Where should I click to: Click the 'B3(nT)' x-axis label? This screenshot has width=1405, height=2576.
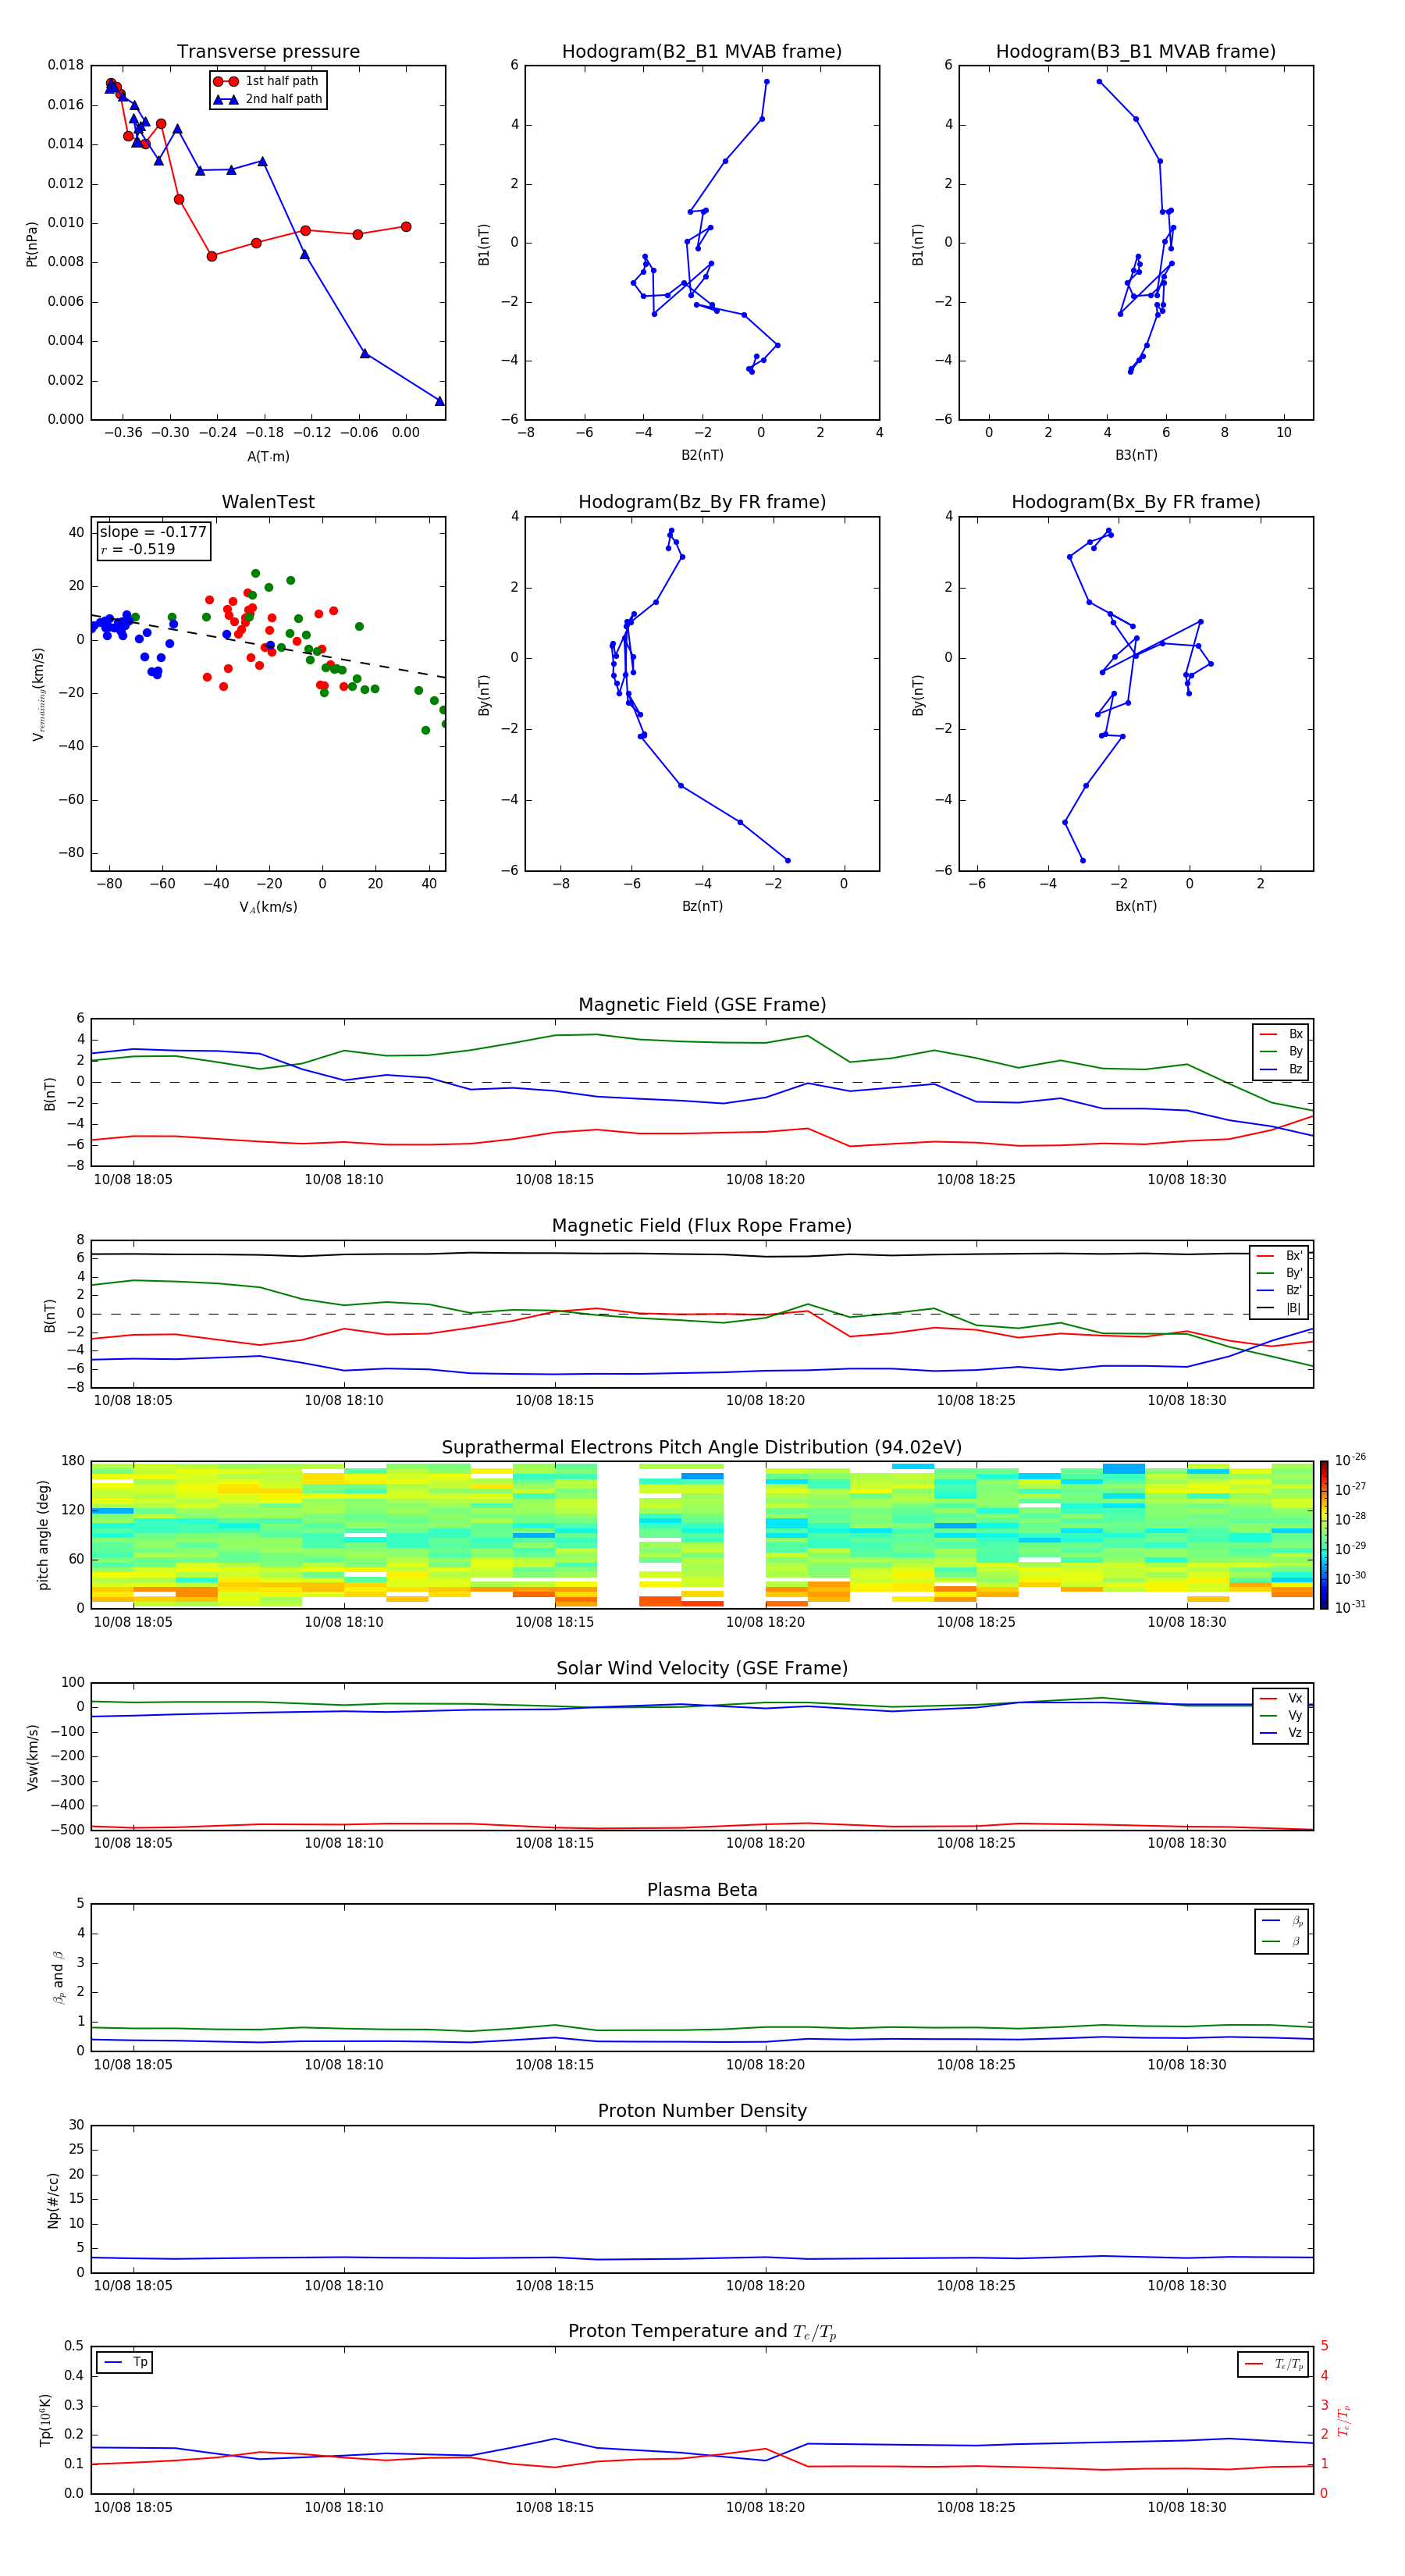click(x=1136, y=455)
